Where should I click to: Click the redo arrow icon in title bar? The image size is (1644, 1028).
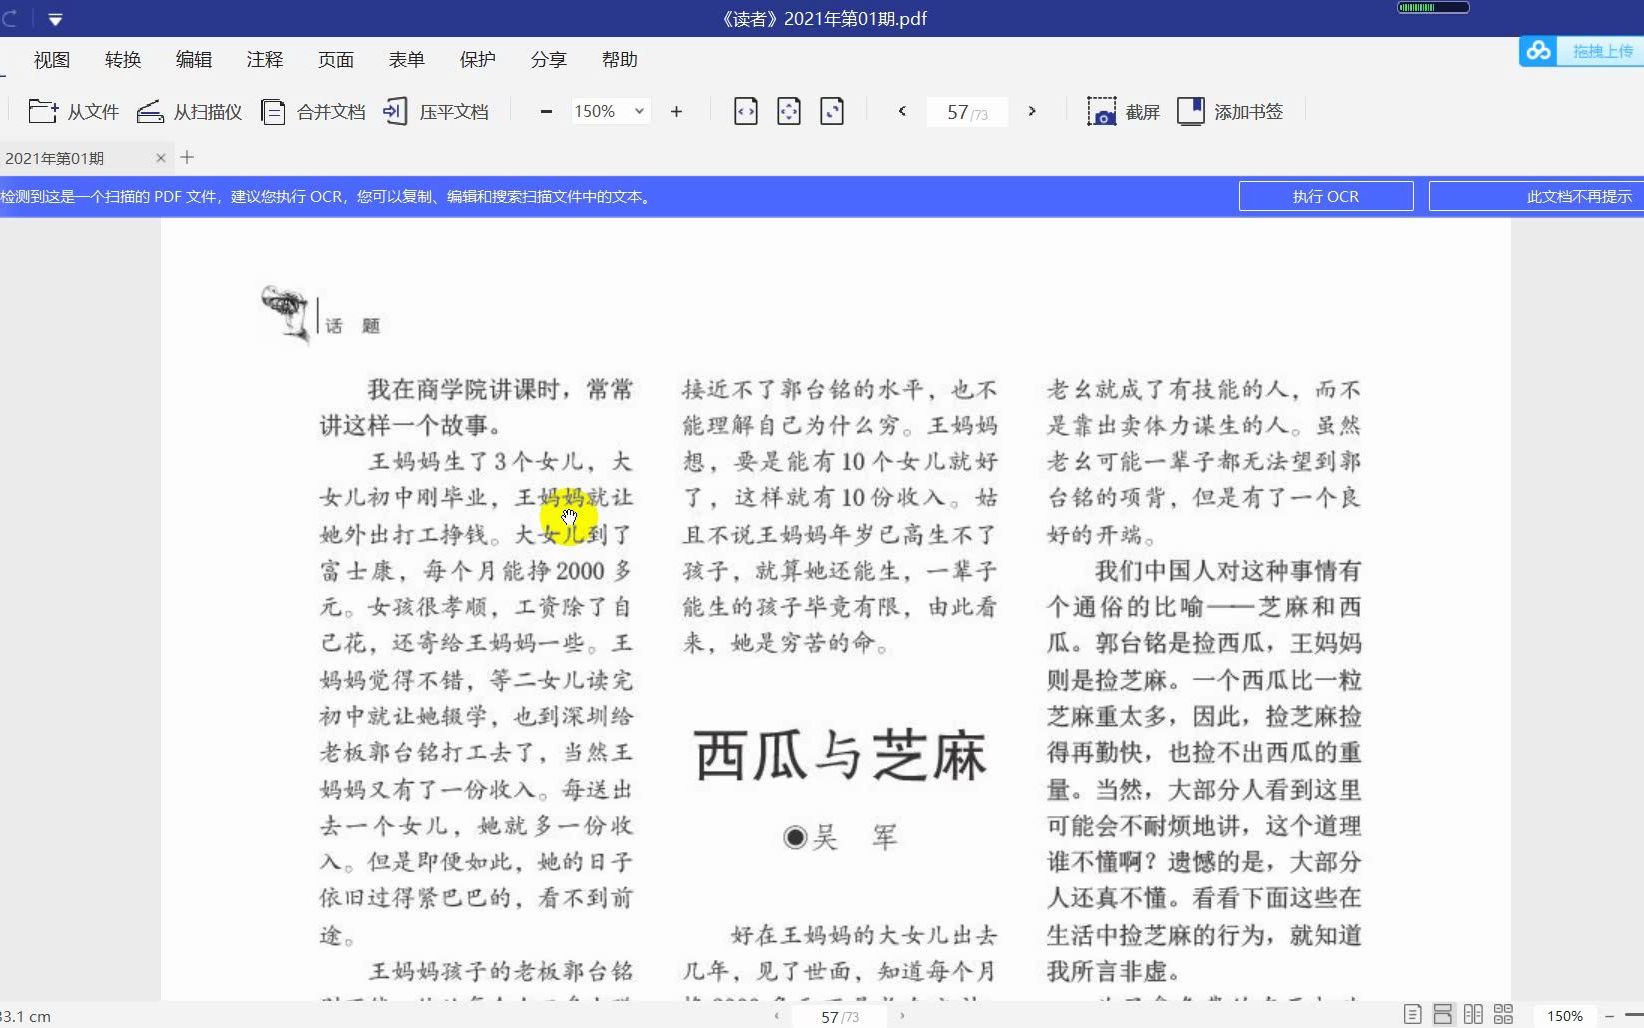click(9, 19)
